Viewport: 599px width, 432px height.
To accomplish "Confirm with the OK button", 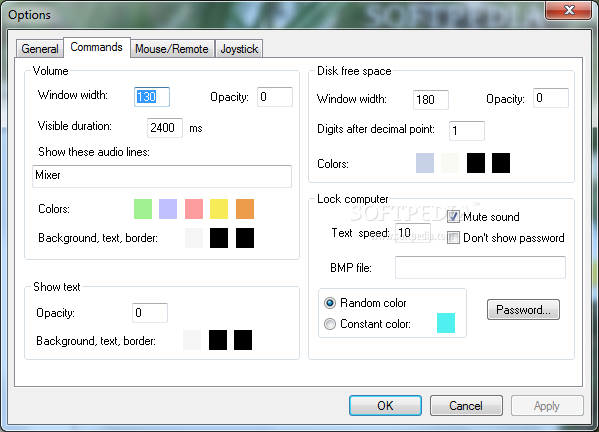I will (385, 405).
